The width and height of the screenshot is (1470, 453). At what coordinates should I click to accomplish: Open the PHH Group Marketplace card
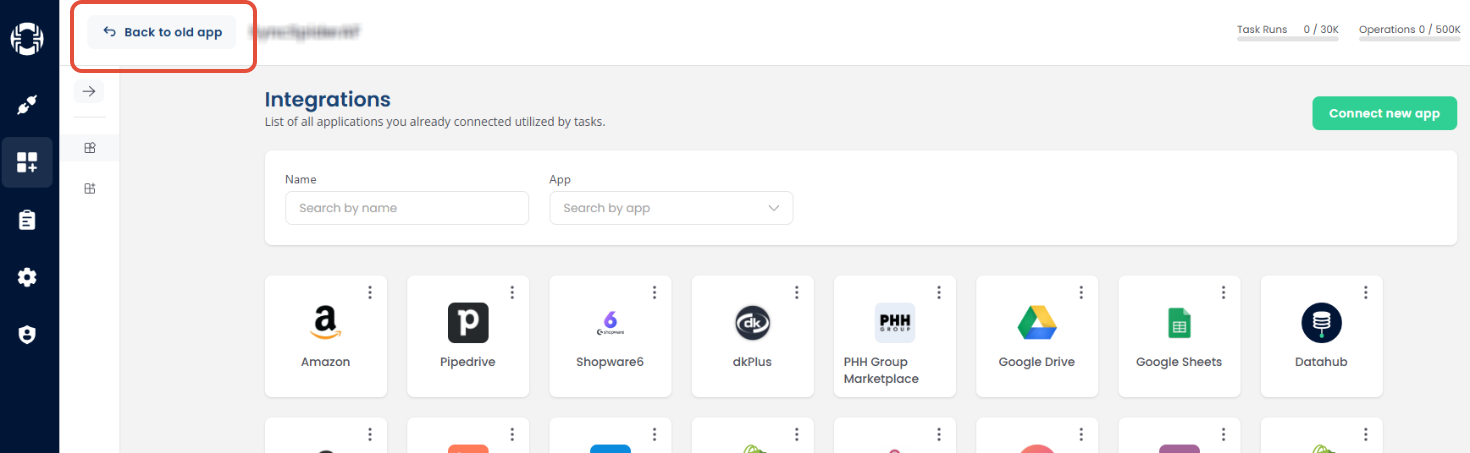click(895, 336)
